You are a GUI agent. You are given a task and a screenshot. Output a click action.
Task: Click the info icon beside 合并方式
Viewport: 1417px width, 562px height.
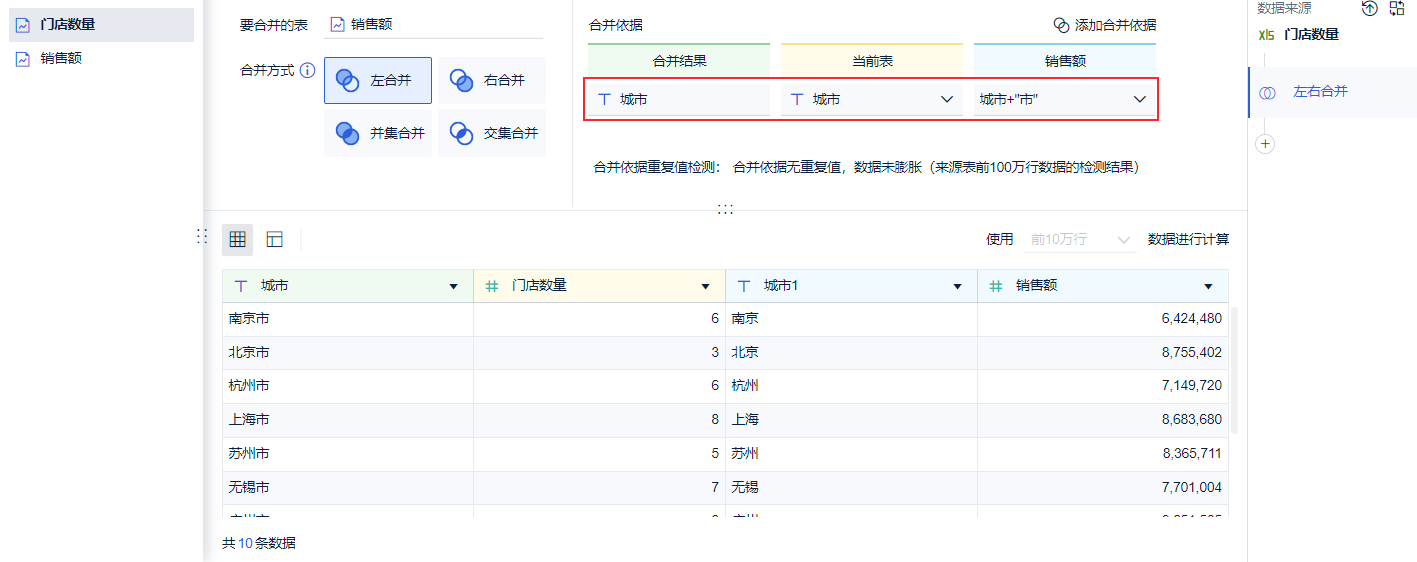point(307,71)
